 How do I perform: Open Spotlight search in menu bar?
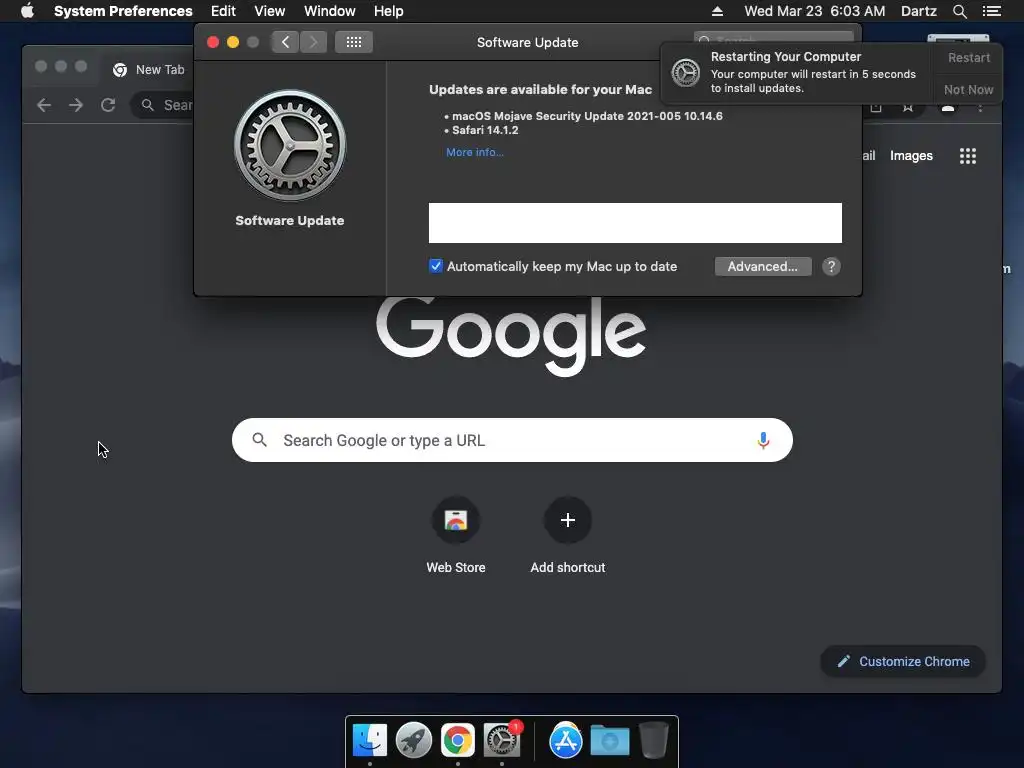[x=959, y=11]
